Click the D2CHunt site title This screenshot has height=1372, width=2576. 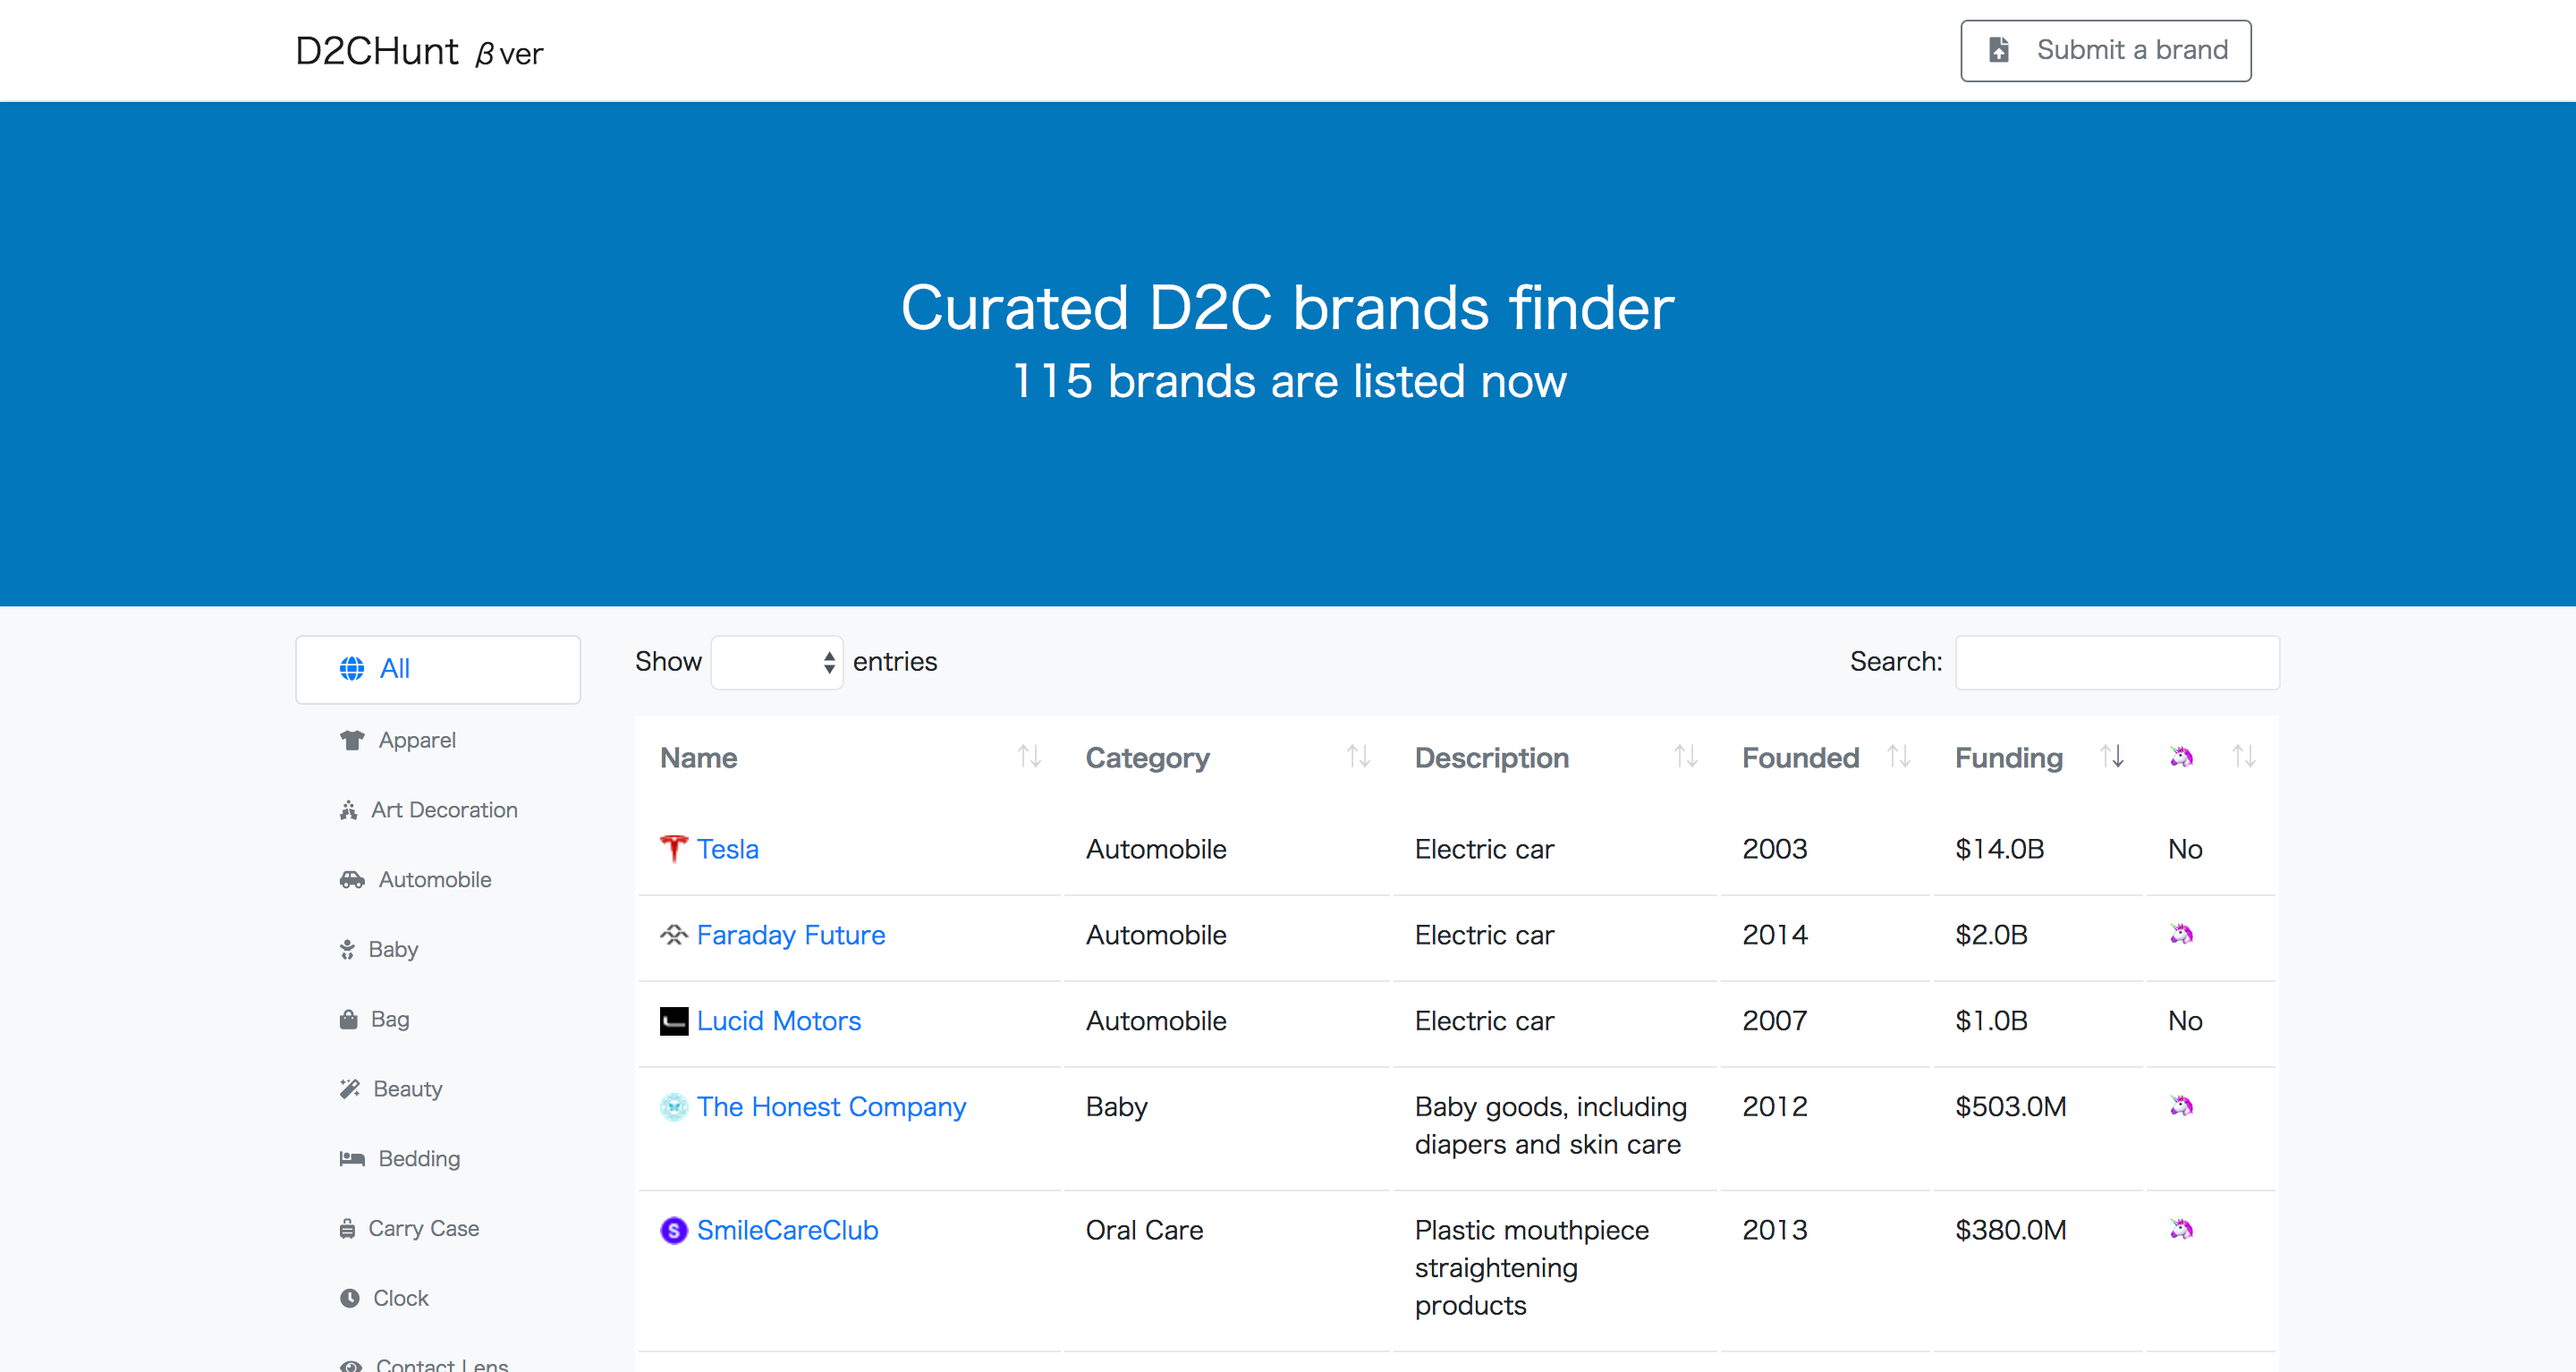[x=377, y=51]
